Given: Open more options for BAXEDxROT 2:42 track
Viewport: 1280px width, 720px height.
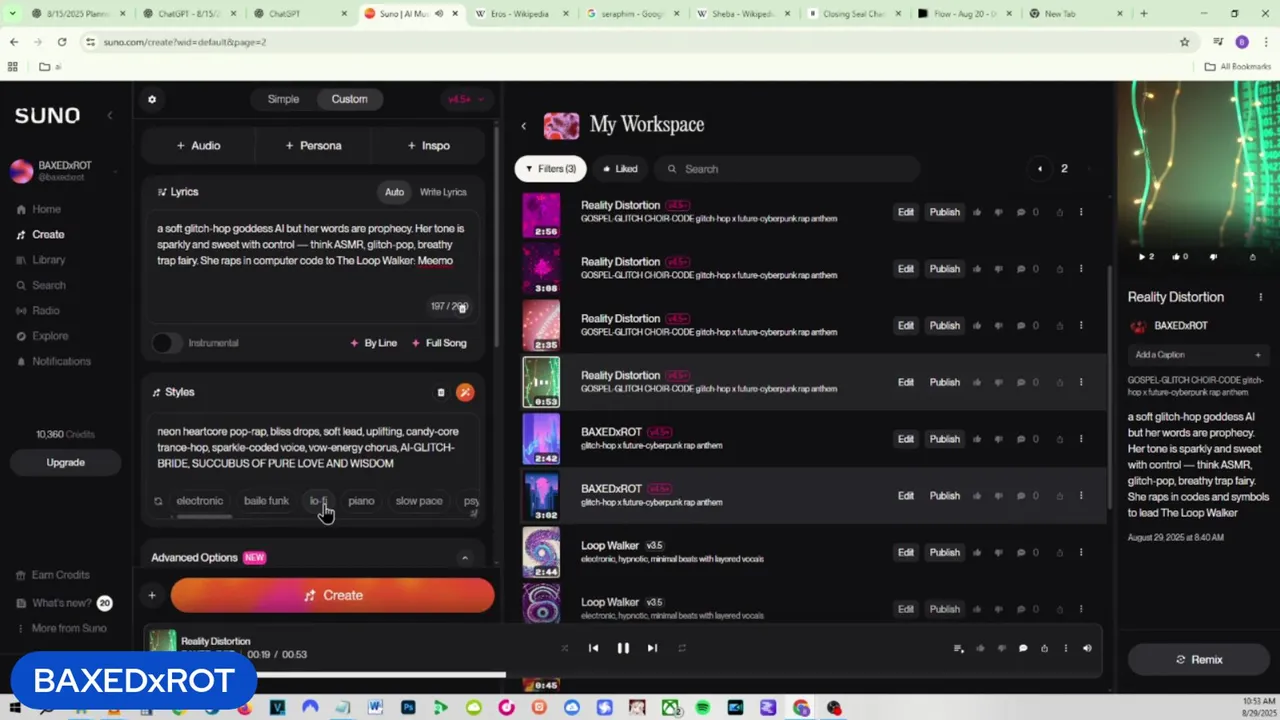Looking at the screenshot, I should 1081,439.
